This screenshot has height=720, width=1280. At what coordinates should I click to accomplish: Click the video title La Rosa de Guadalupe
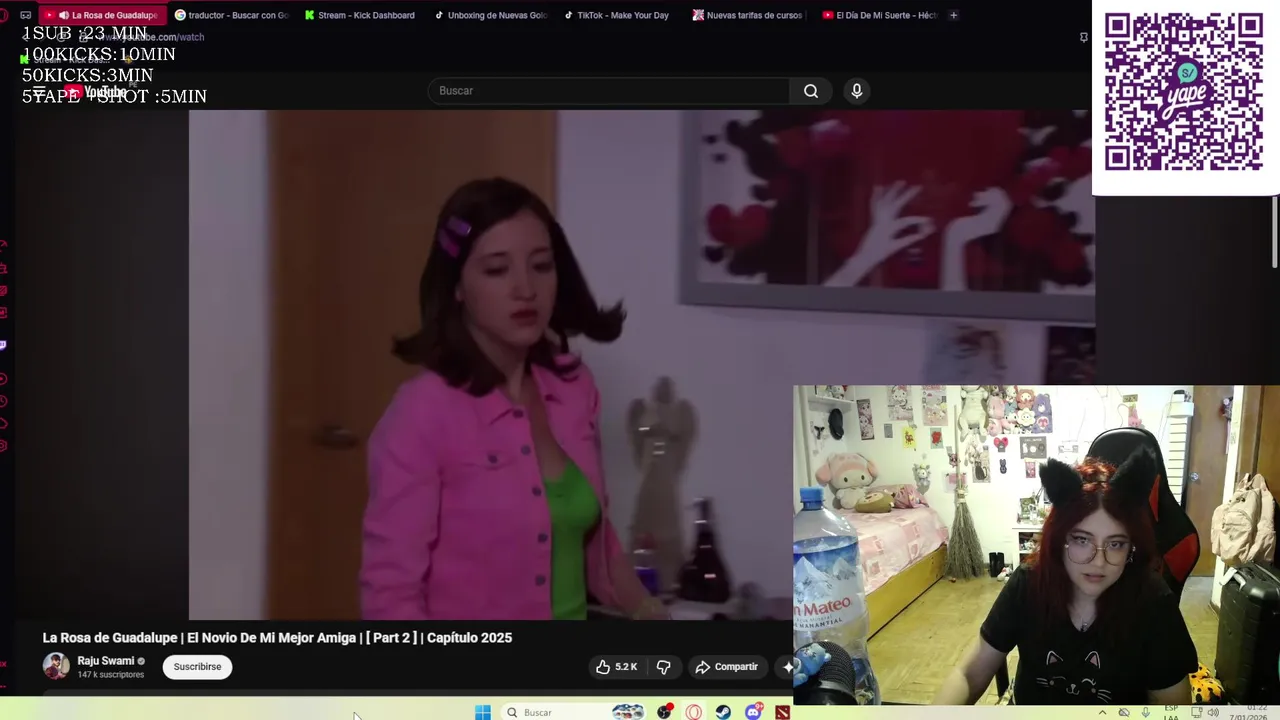coord(277,638)
